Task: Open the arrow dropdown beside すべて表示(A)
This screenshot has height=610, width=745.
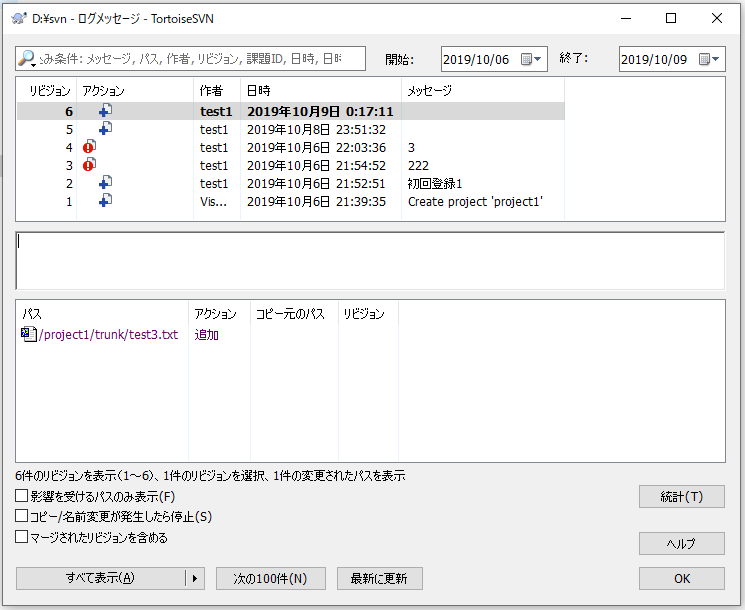Action: tap(195, 578)
